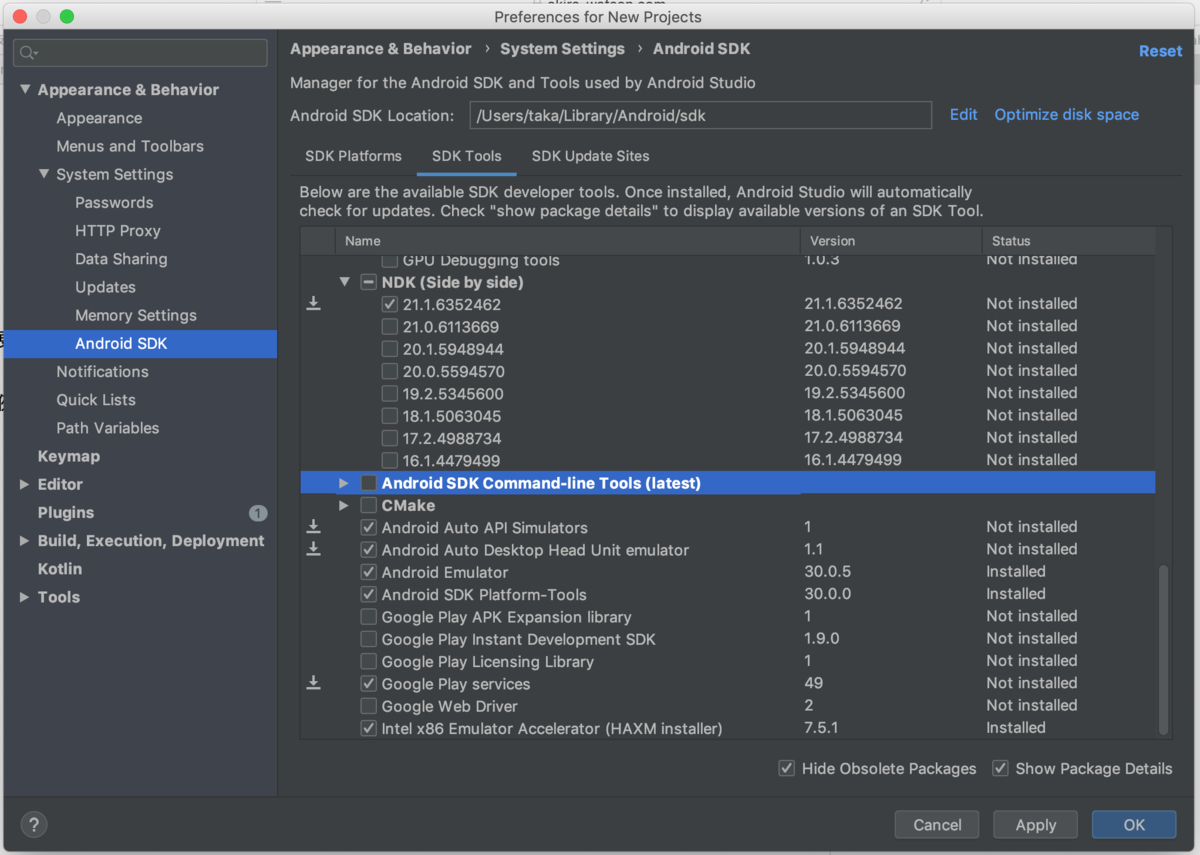Uncheck Intel x86 Emulator Accelerator

[369, 728]
